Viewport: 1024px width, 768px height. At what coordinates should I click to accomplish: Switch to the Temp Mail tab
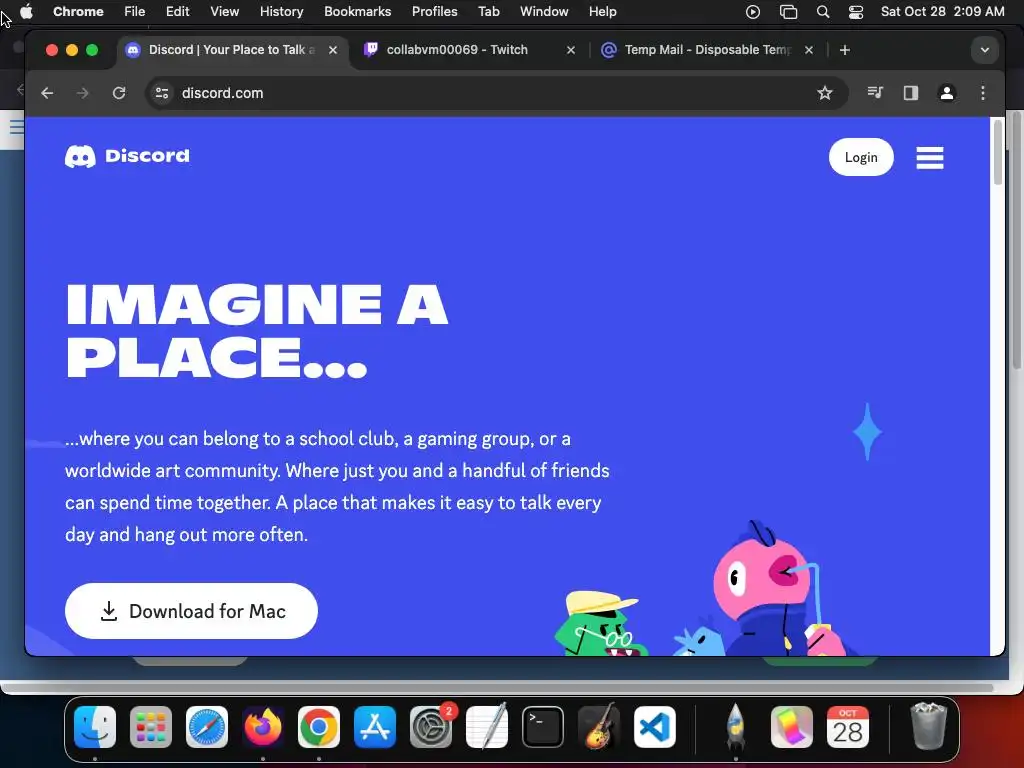click(708, 50)
